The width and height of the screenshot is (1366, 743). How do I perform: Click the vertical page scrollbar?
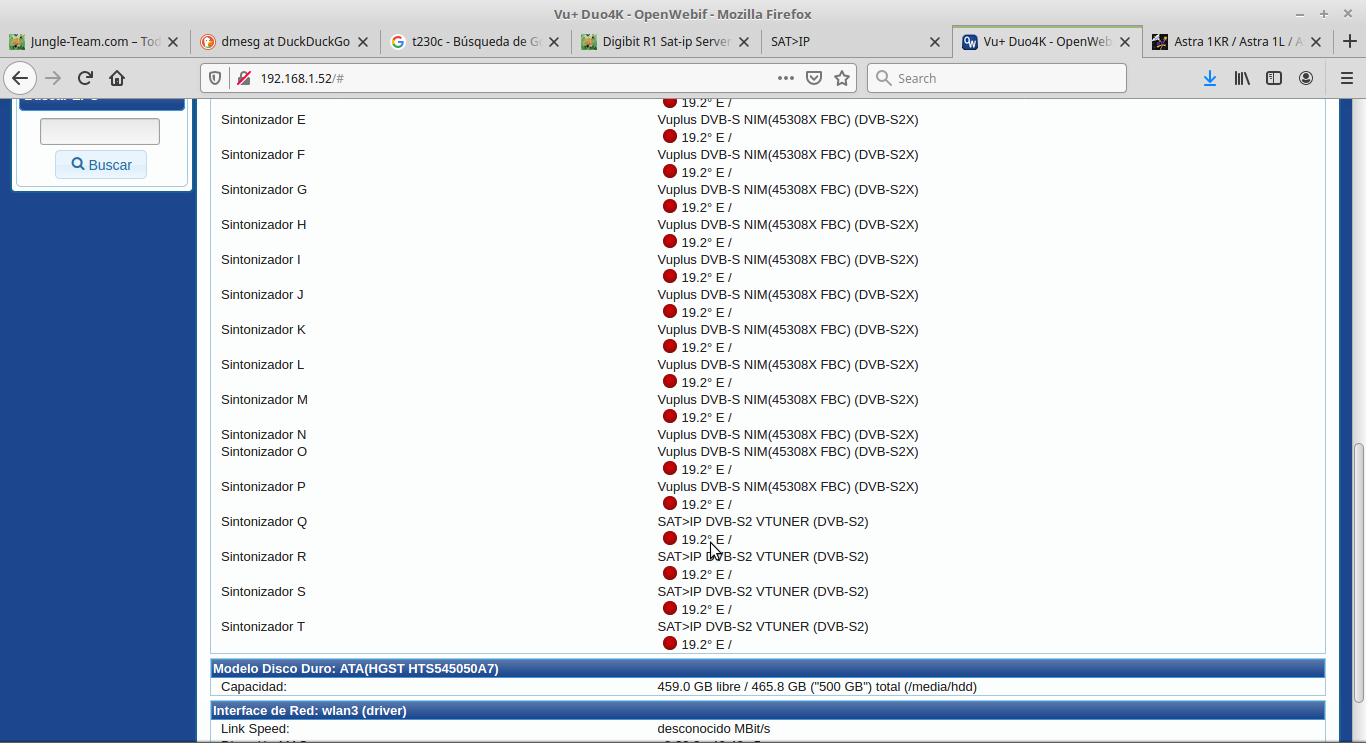[1357, 570]
